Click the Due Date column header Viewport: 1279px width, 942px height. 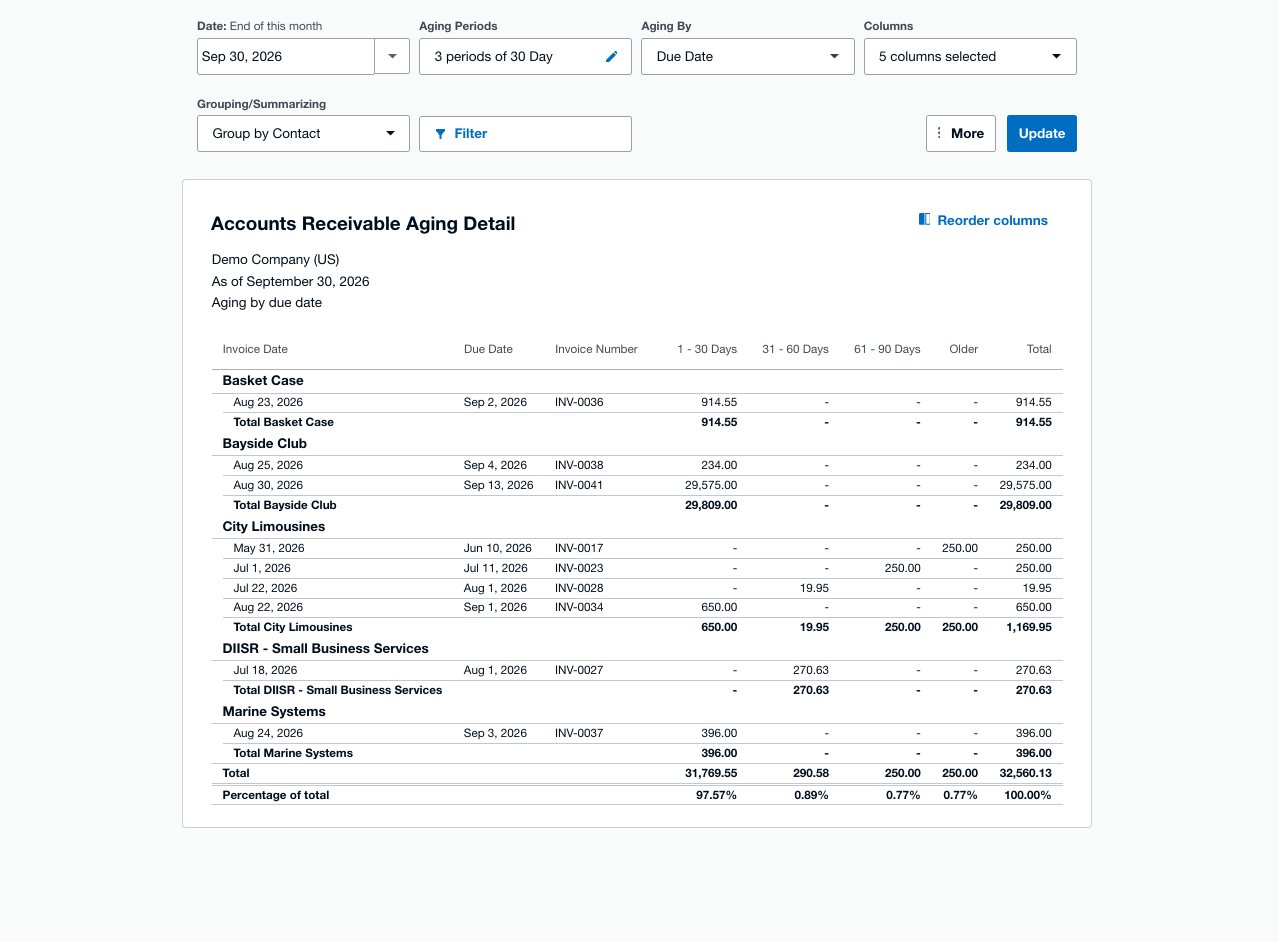(x=488, y=349)
